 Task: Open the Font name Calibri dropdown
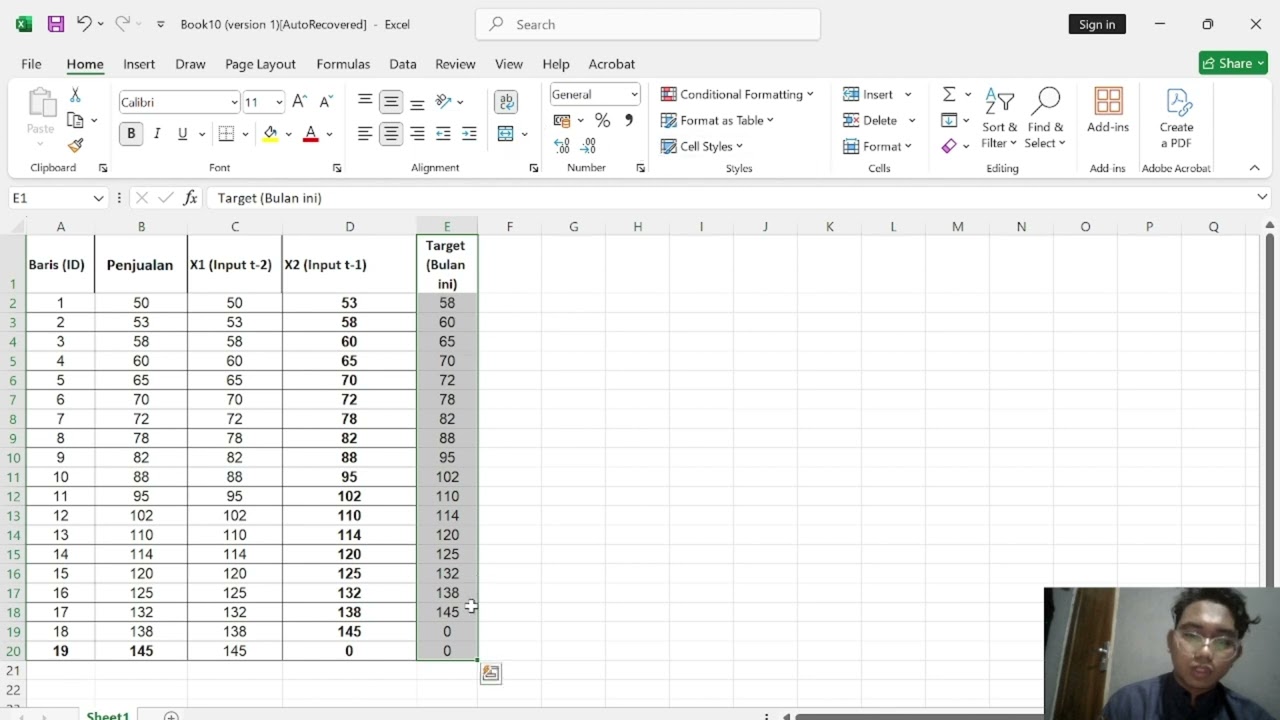[235, 102]
